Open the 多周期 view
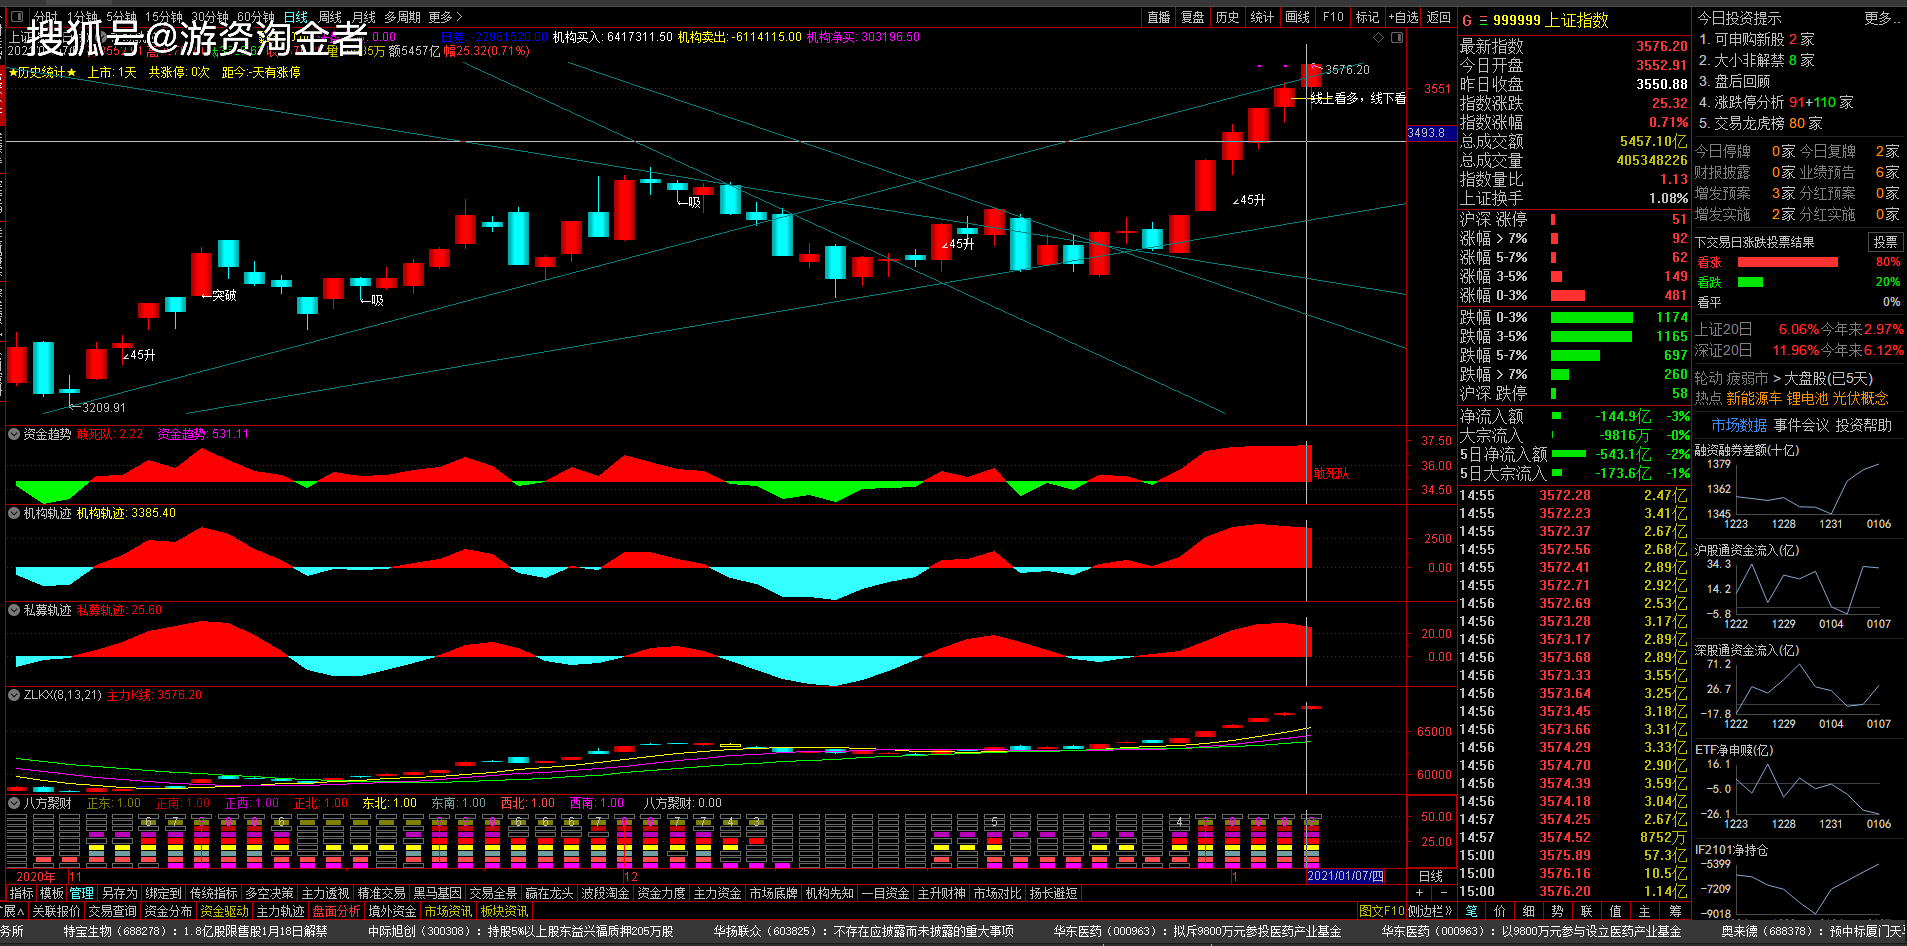 tap(403, 17)
